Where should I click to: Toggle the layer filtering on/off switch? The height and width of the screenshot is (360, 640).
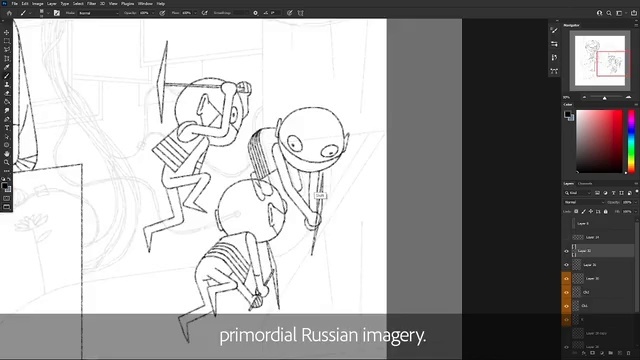pos(637,192)
